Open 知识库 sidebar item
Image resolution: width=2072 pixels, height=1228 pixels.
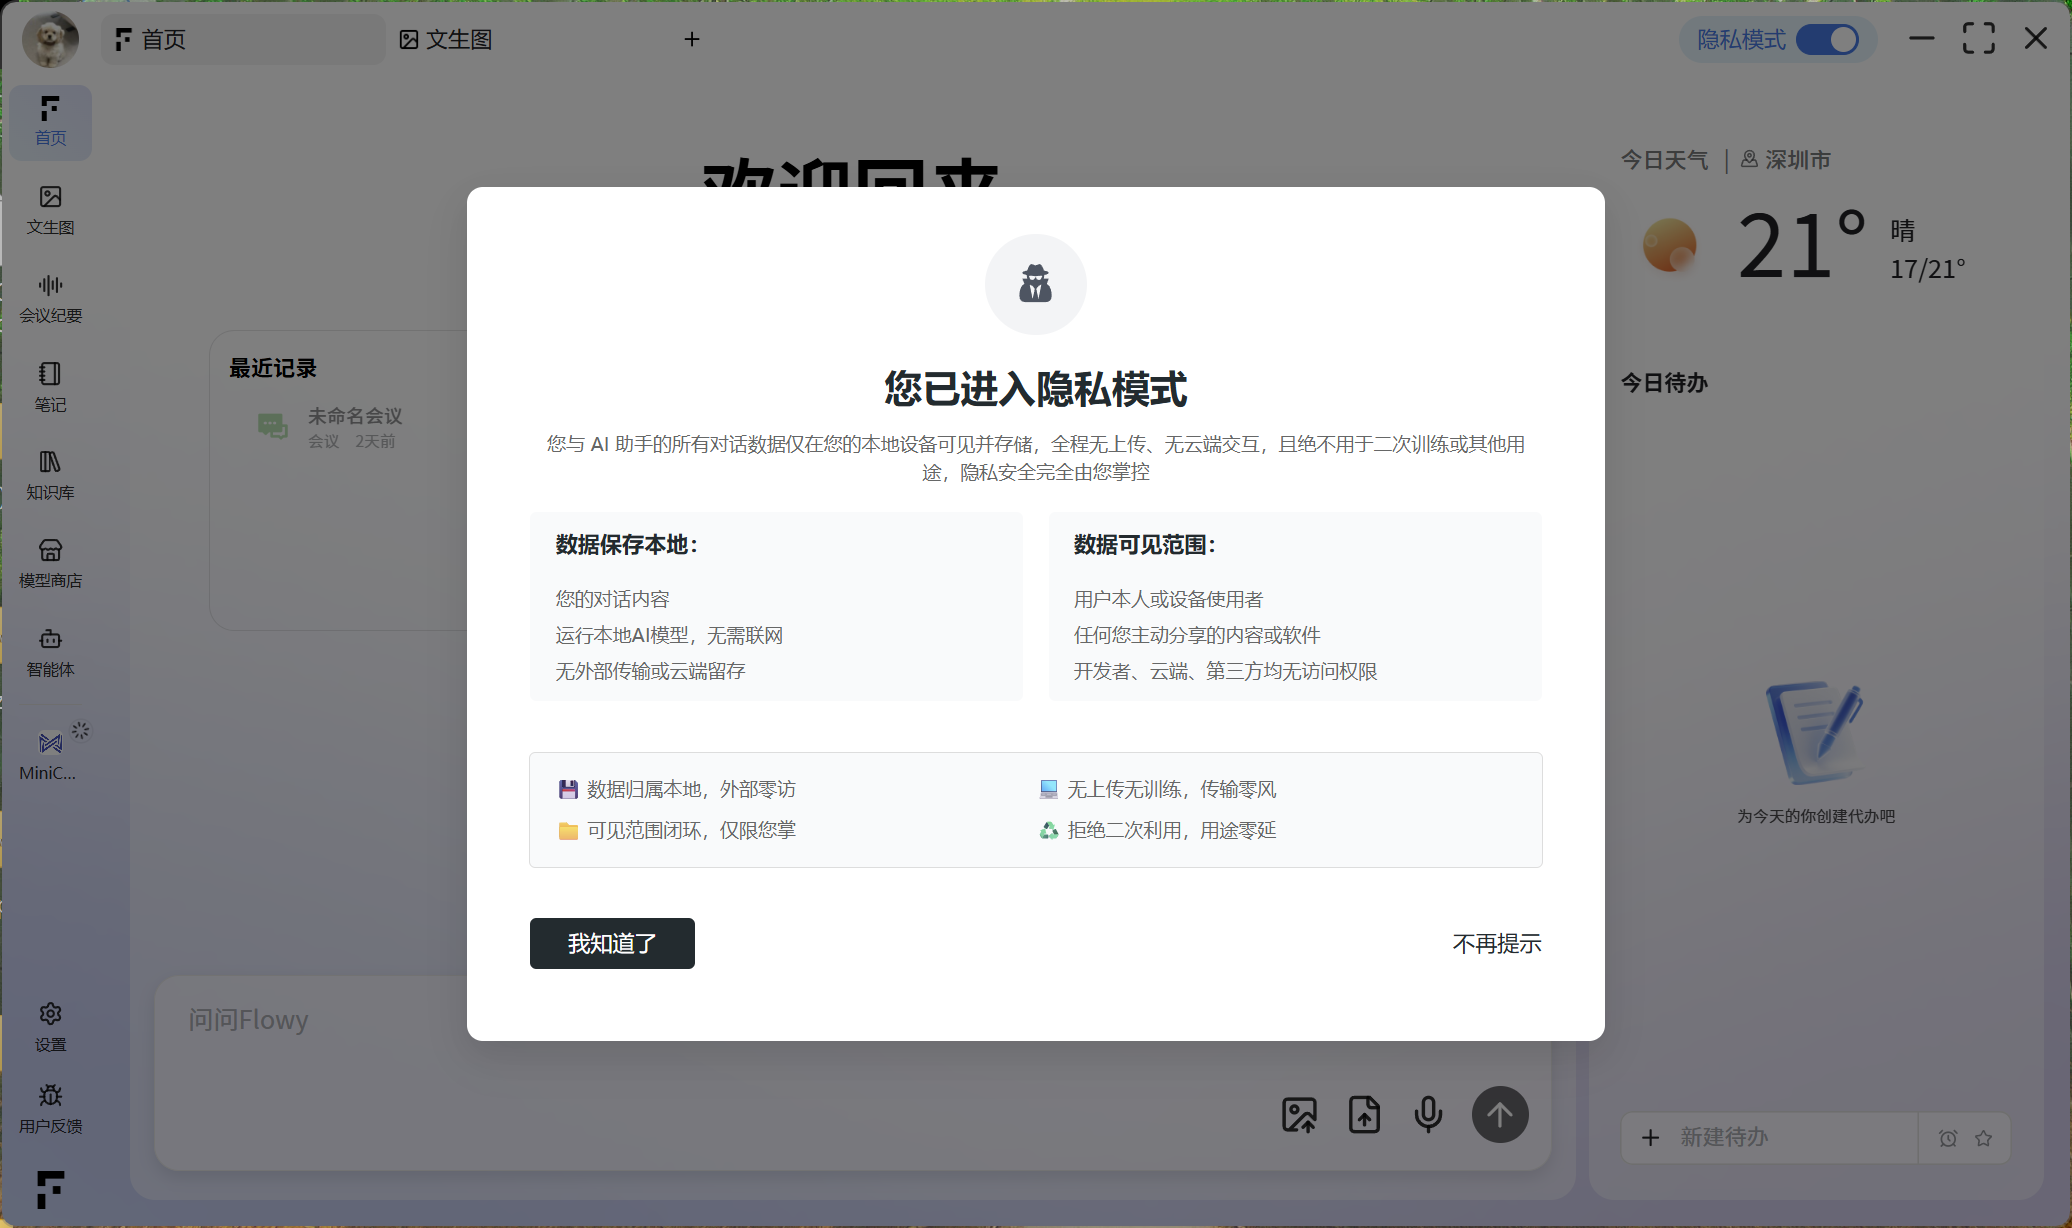tap(50, 474)
